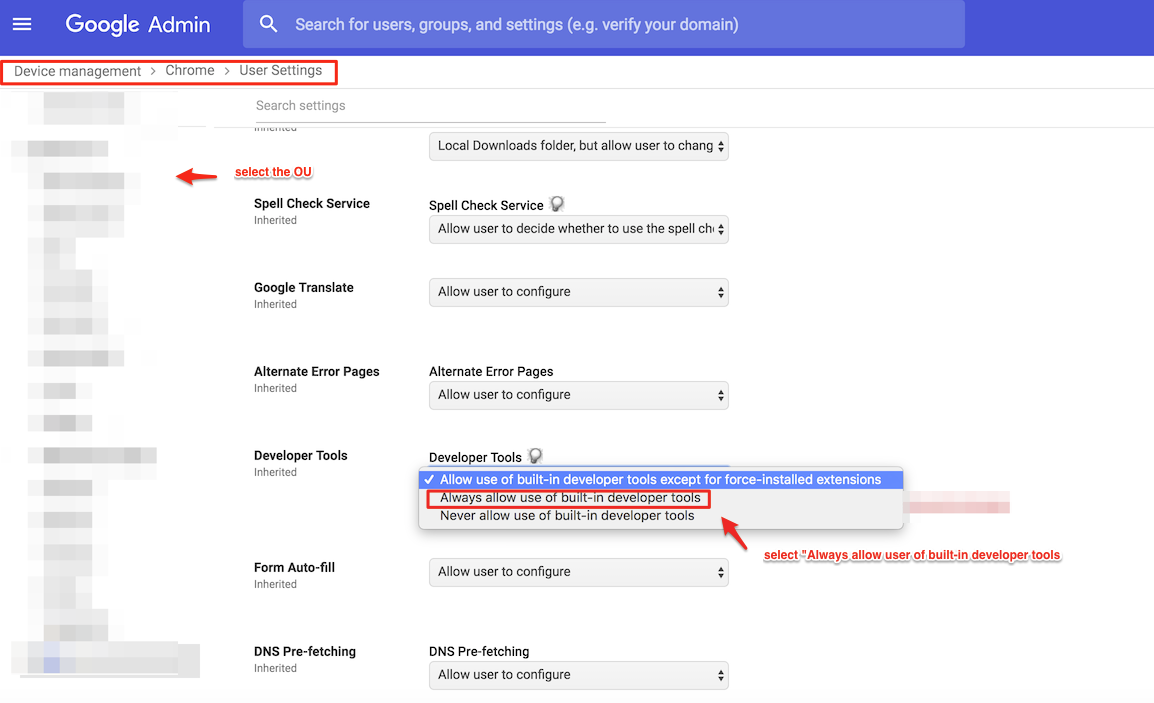Open the DNS Pre-fetching dropdown
Image resolution: width=1154 pixels, height=703 pixels.
578,675
